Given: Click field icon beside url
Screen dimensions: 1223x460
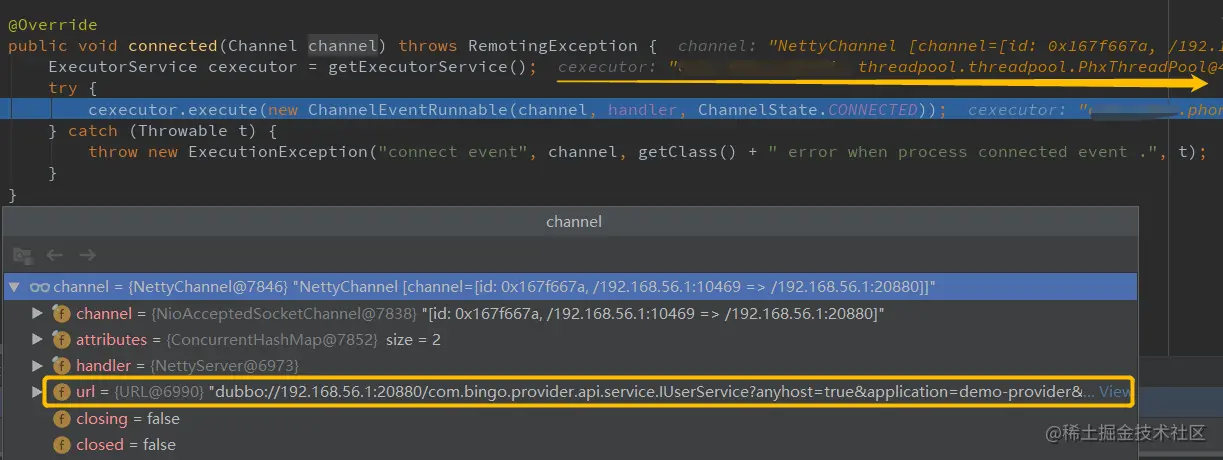Looking at the screenshot, I should pos(61,392).
